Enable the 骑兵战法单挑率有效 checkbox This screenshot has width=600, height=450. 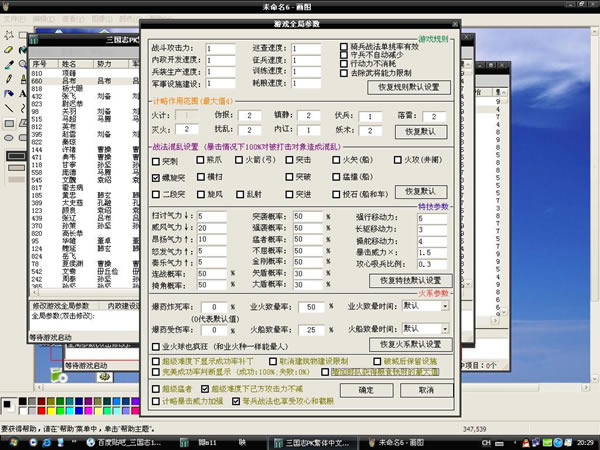point(345,46)
